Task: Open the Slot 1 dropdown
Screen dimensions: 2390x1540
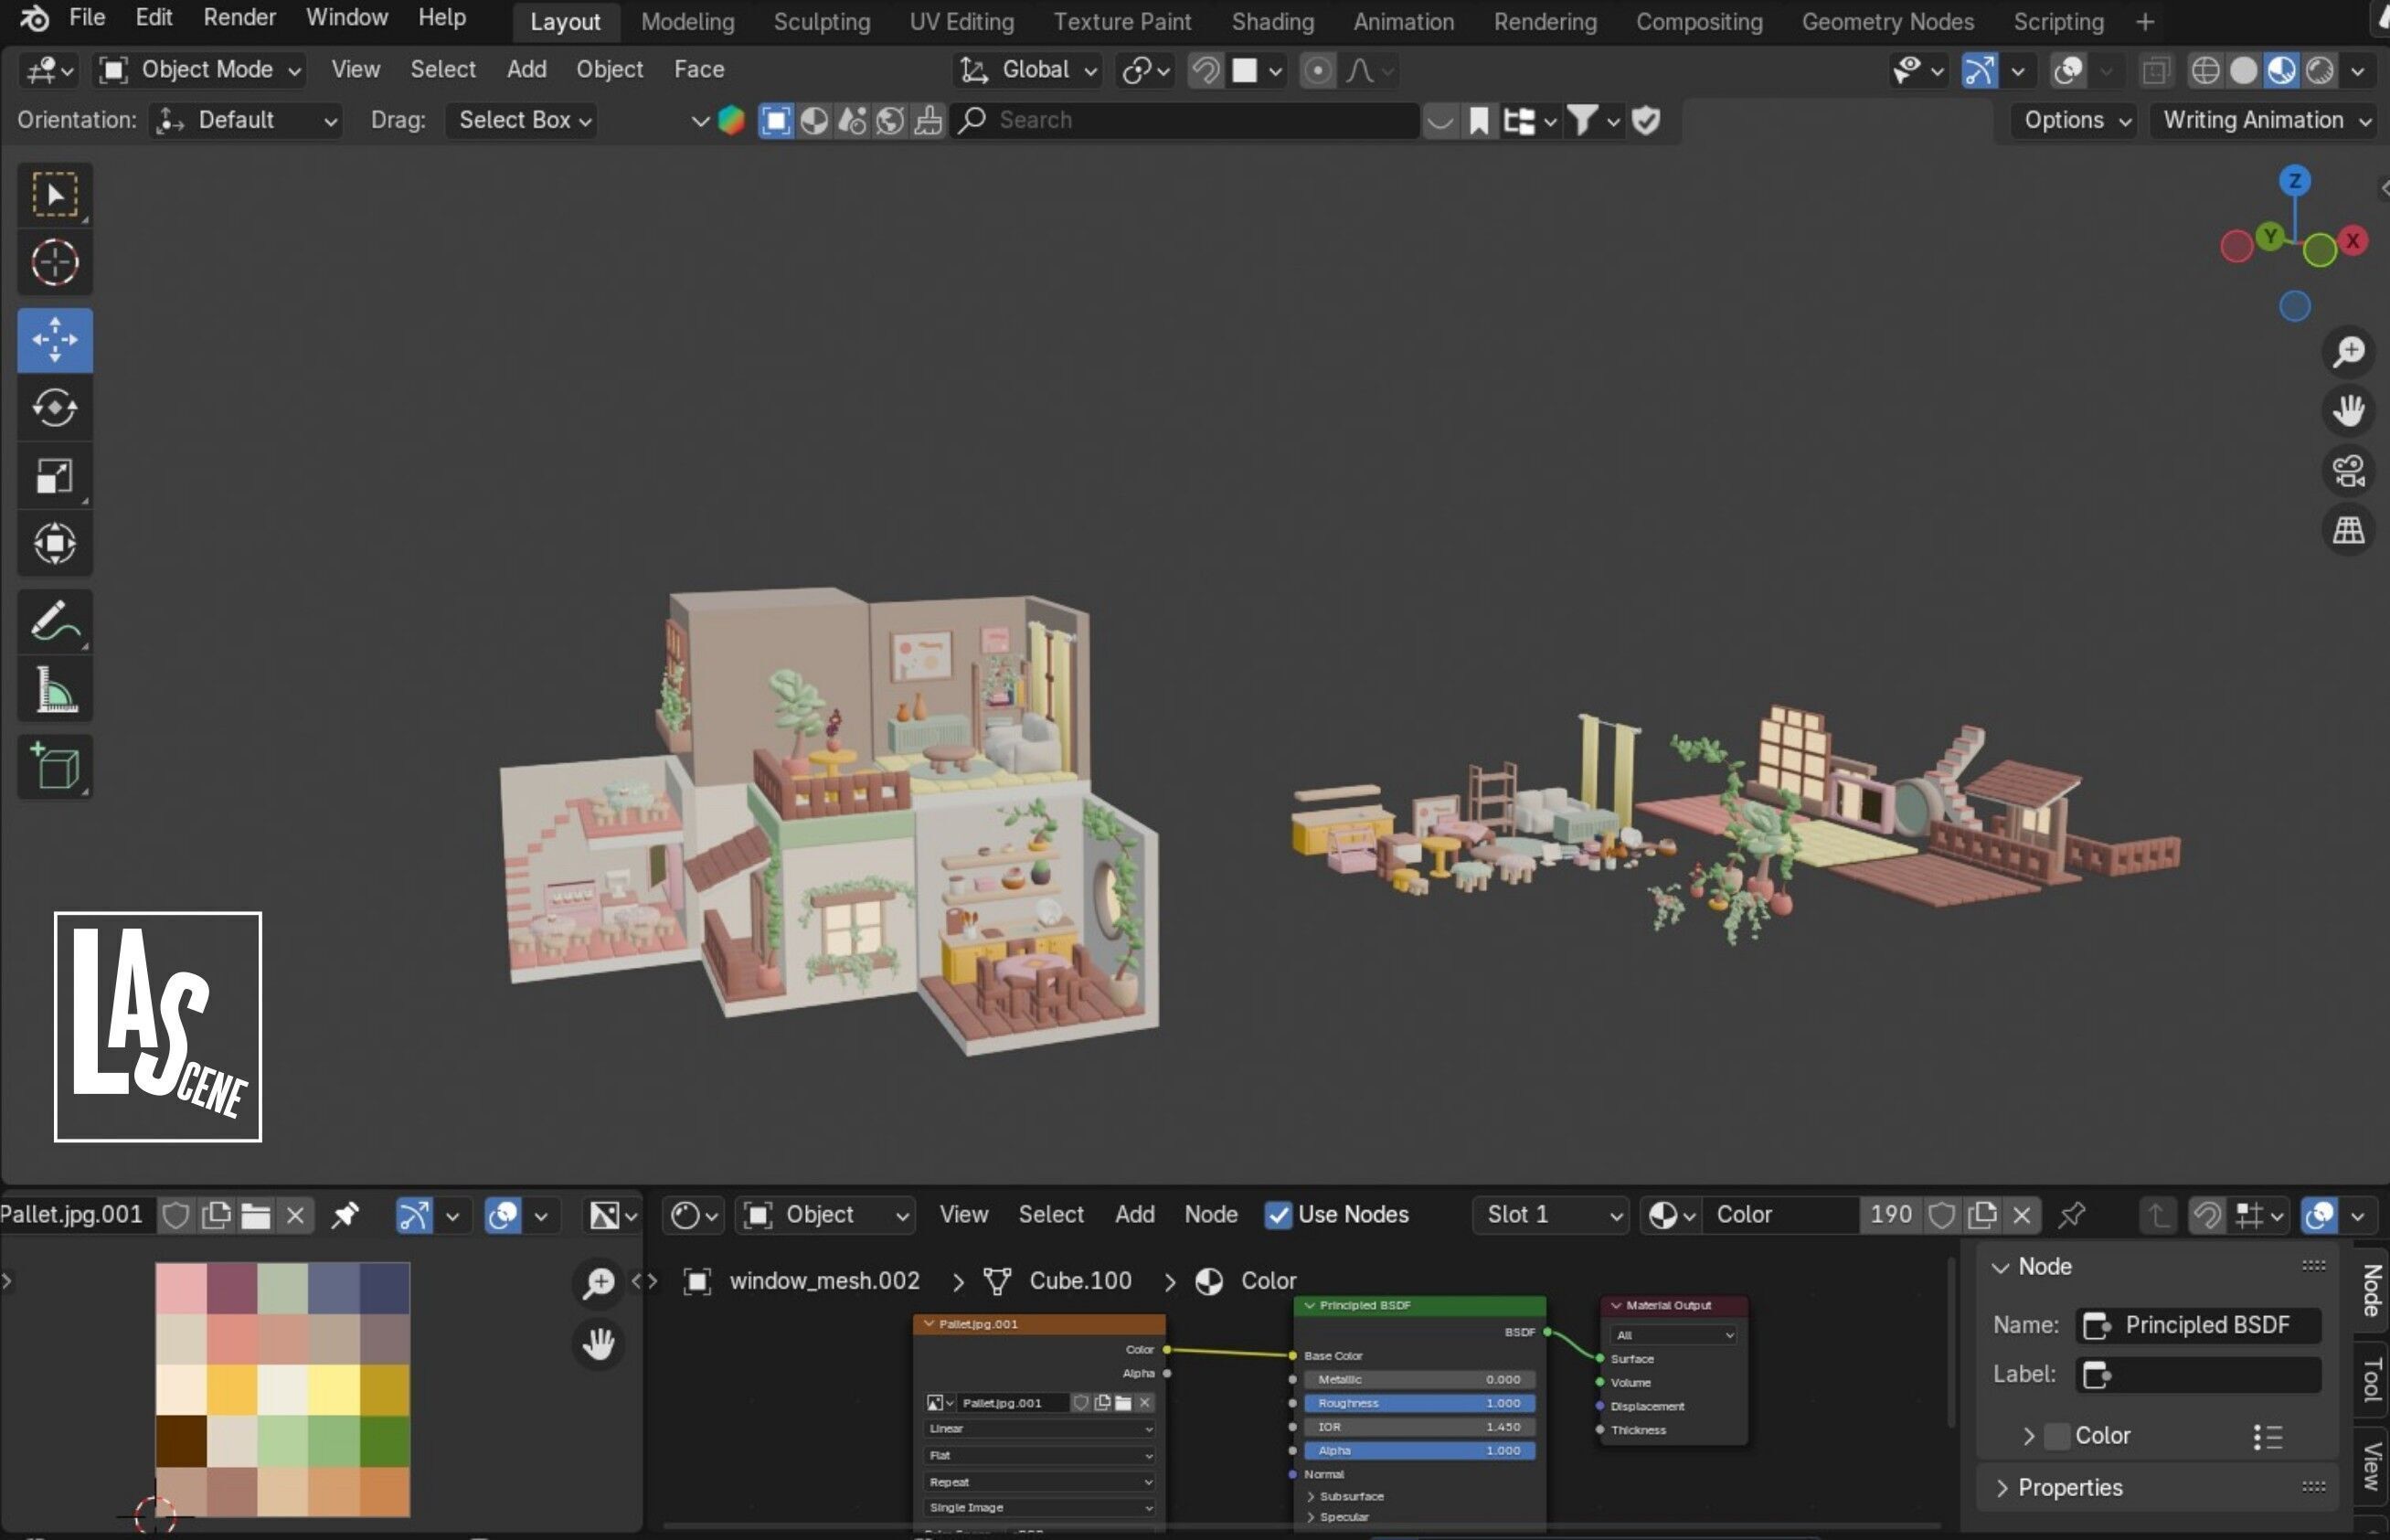Action: tap(1549, 1215)
